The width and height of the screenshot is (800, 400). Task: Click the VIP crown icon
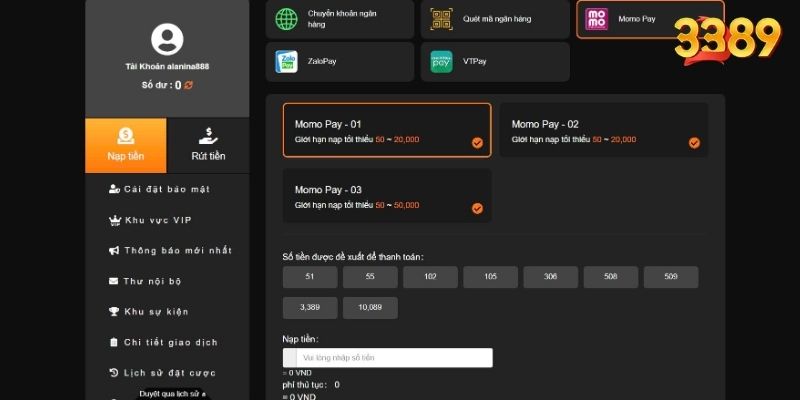click(x=115, y=220)
